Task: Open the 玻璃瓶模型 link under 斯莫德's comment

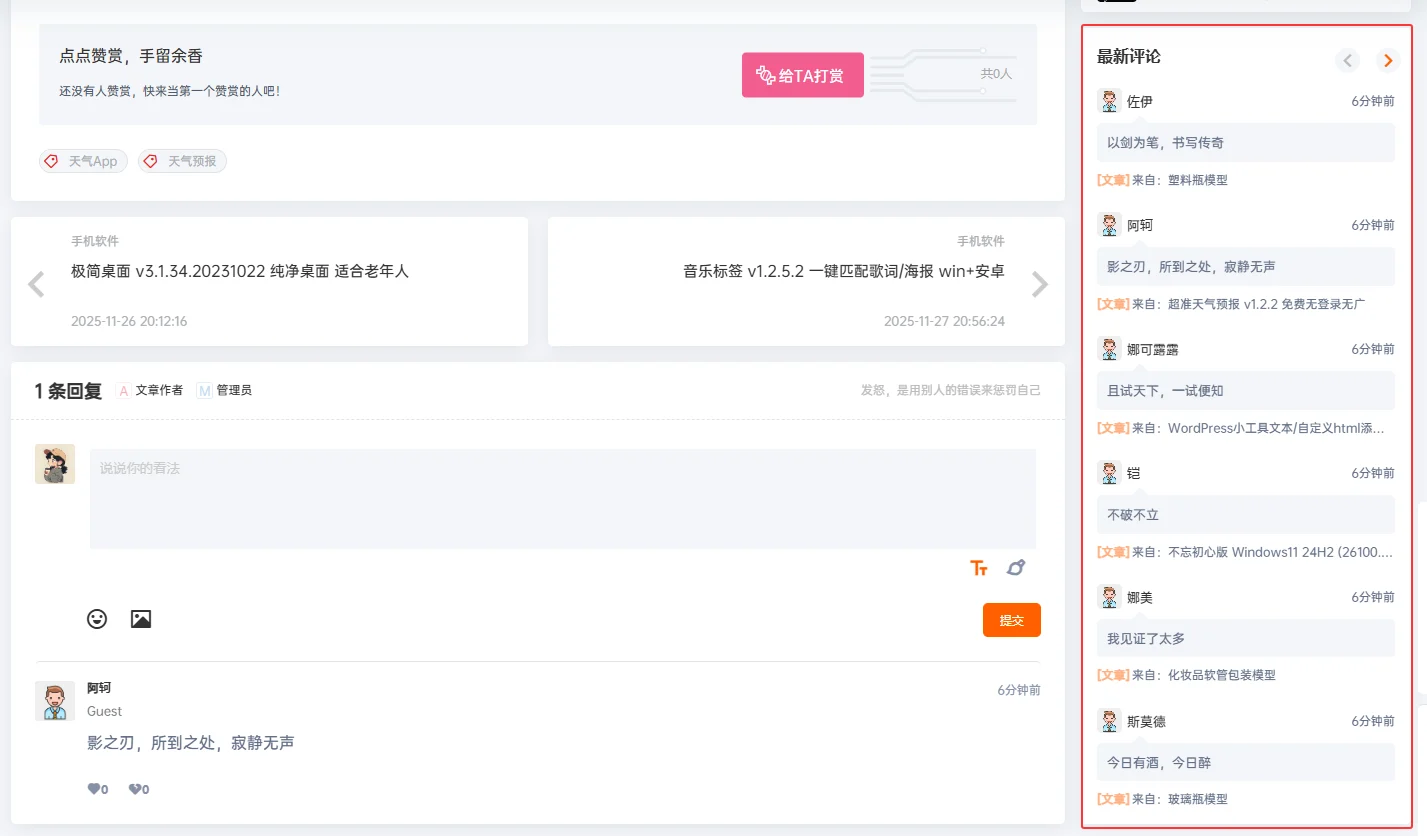Action: pyautogui.click(x=1197, y=799)
